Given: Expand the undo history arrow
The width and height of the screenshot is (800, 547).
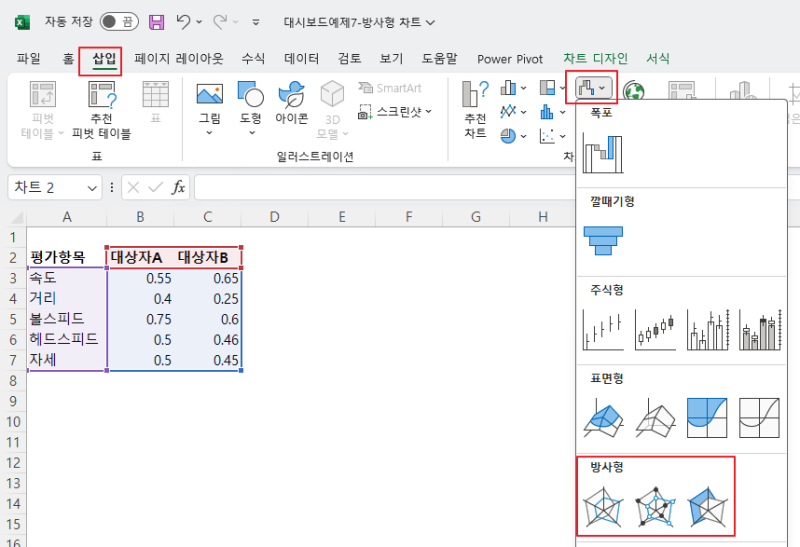Looking at the screenshot, I should click(199, 22).
